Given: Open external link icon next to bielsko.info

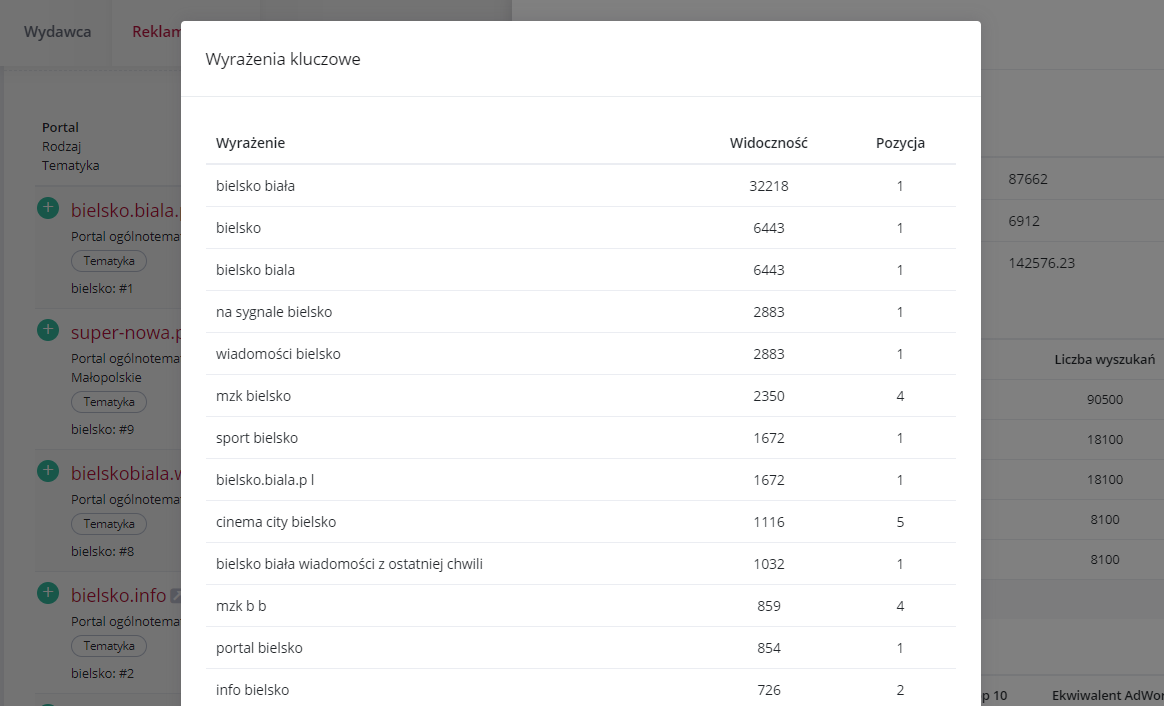Looking at the screenshot, I should point(176,595).
